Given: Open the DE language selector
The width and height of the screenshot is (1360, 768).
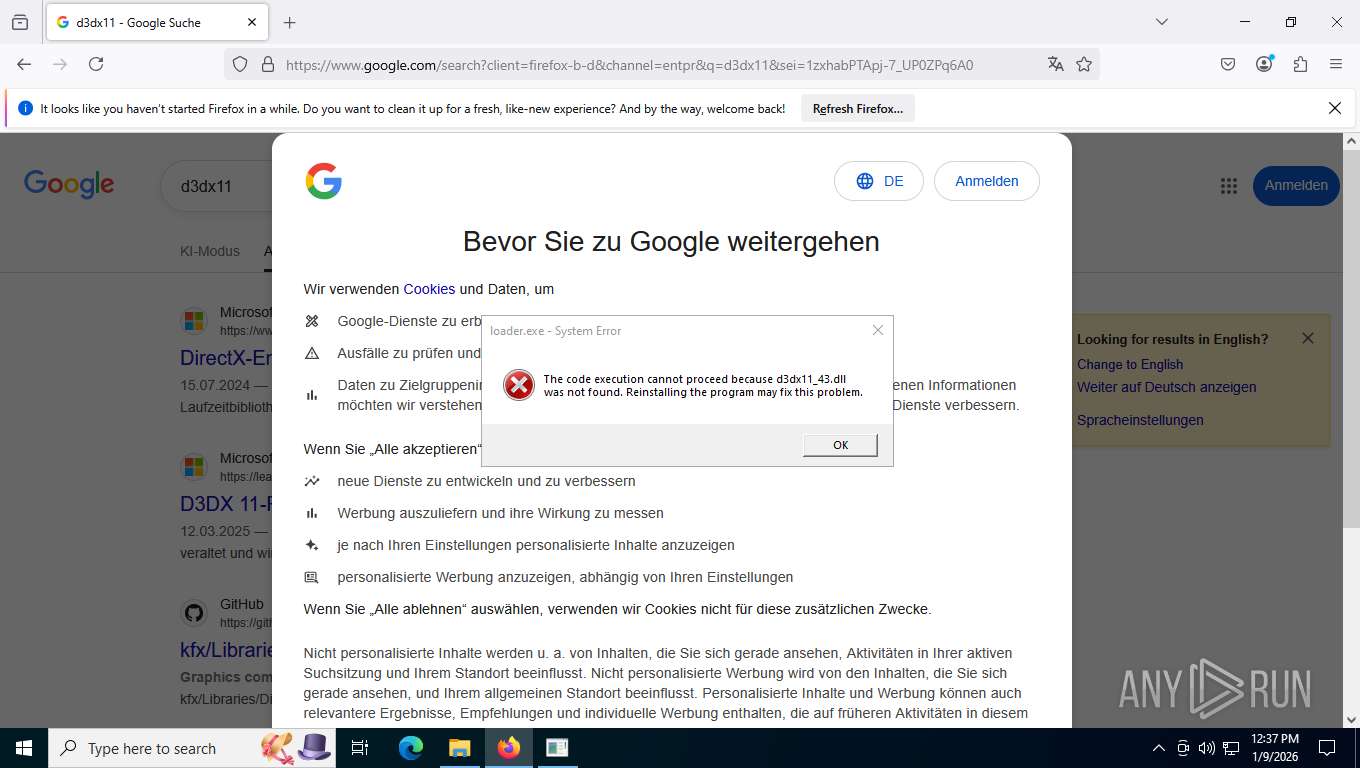Looking at the screenshot, I should 879,181.
